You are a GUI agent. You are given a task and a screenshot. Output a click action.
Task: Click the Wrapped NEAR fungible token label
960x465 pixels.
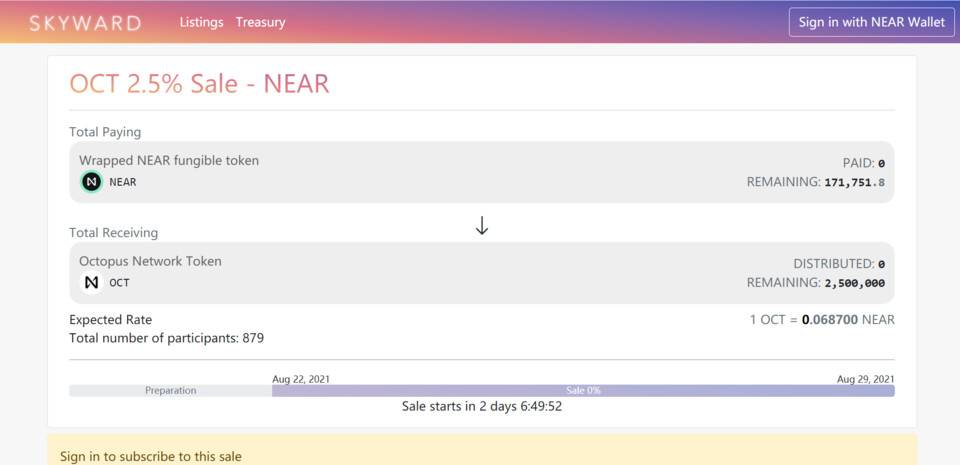tap(169, 160)
